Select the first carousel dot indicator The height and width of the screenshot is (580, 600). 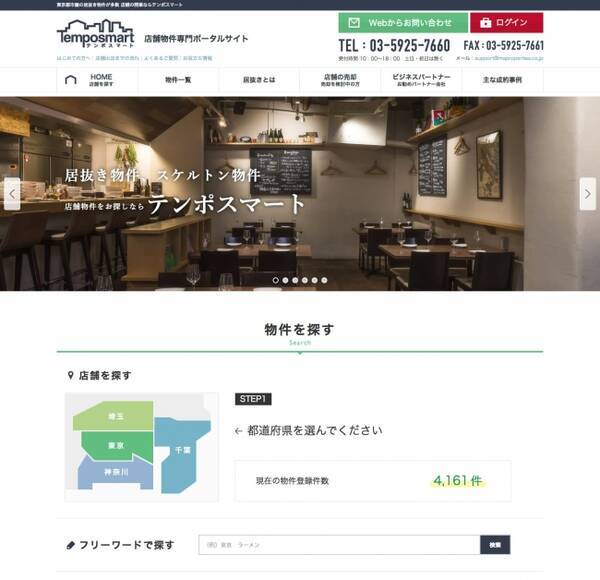click(x=276, y=280)
